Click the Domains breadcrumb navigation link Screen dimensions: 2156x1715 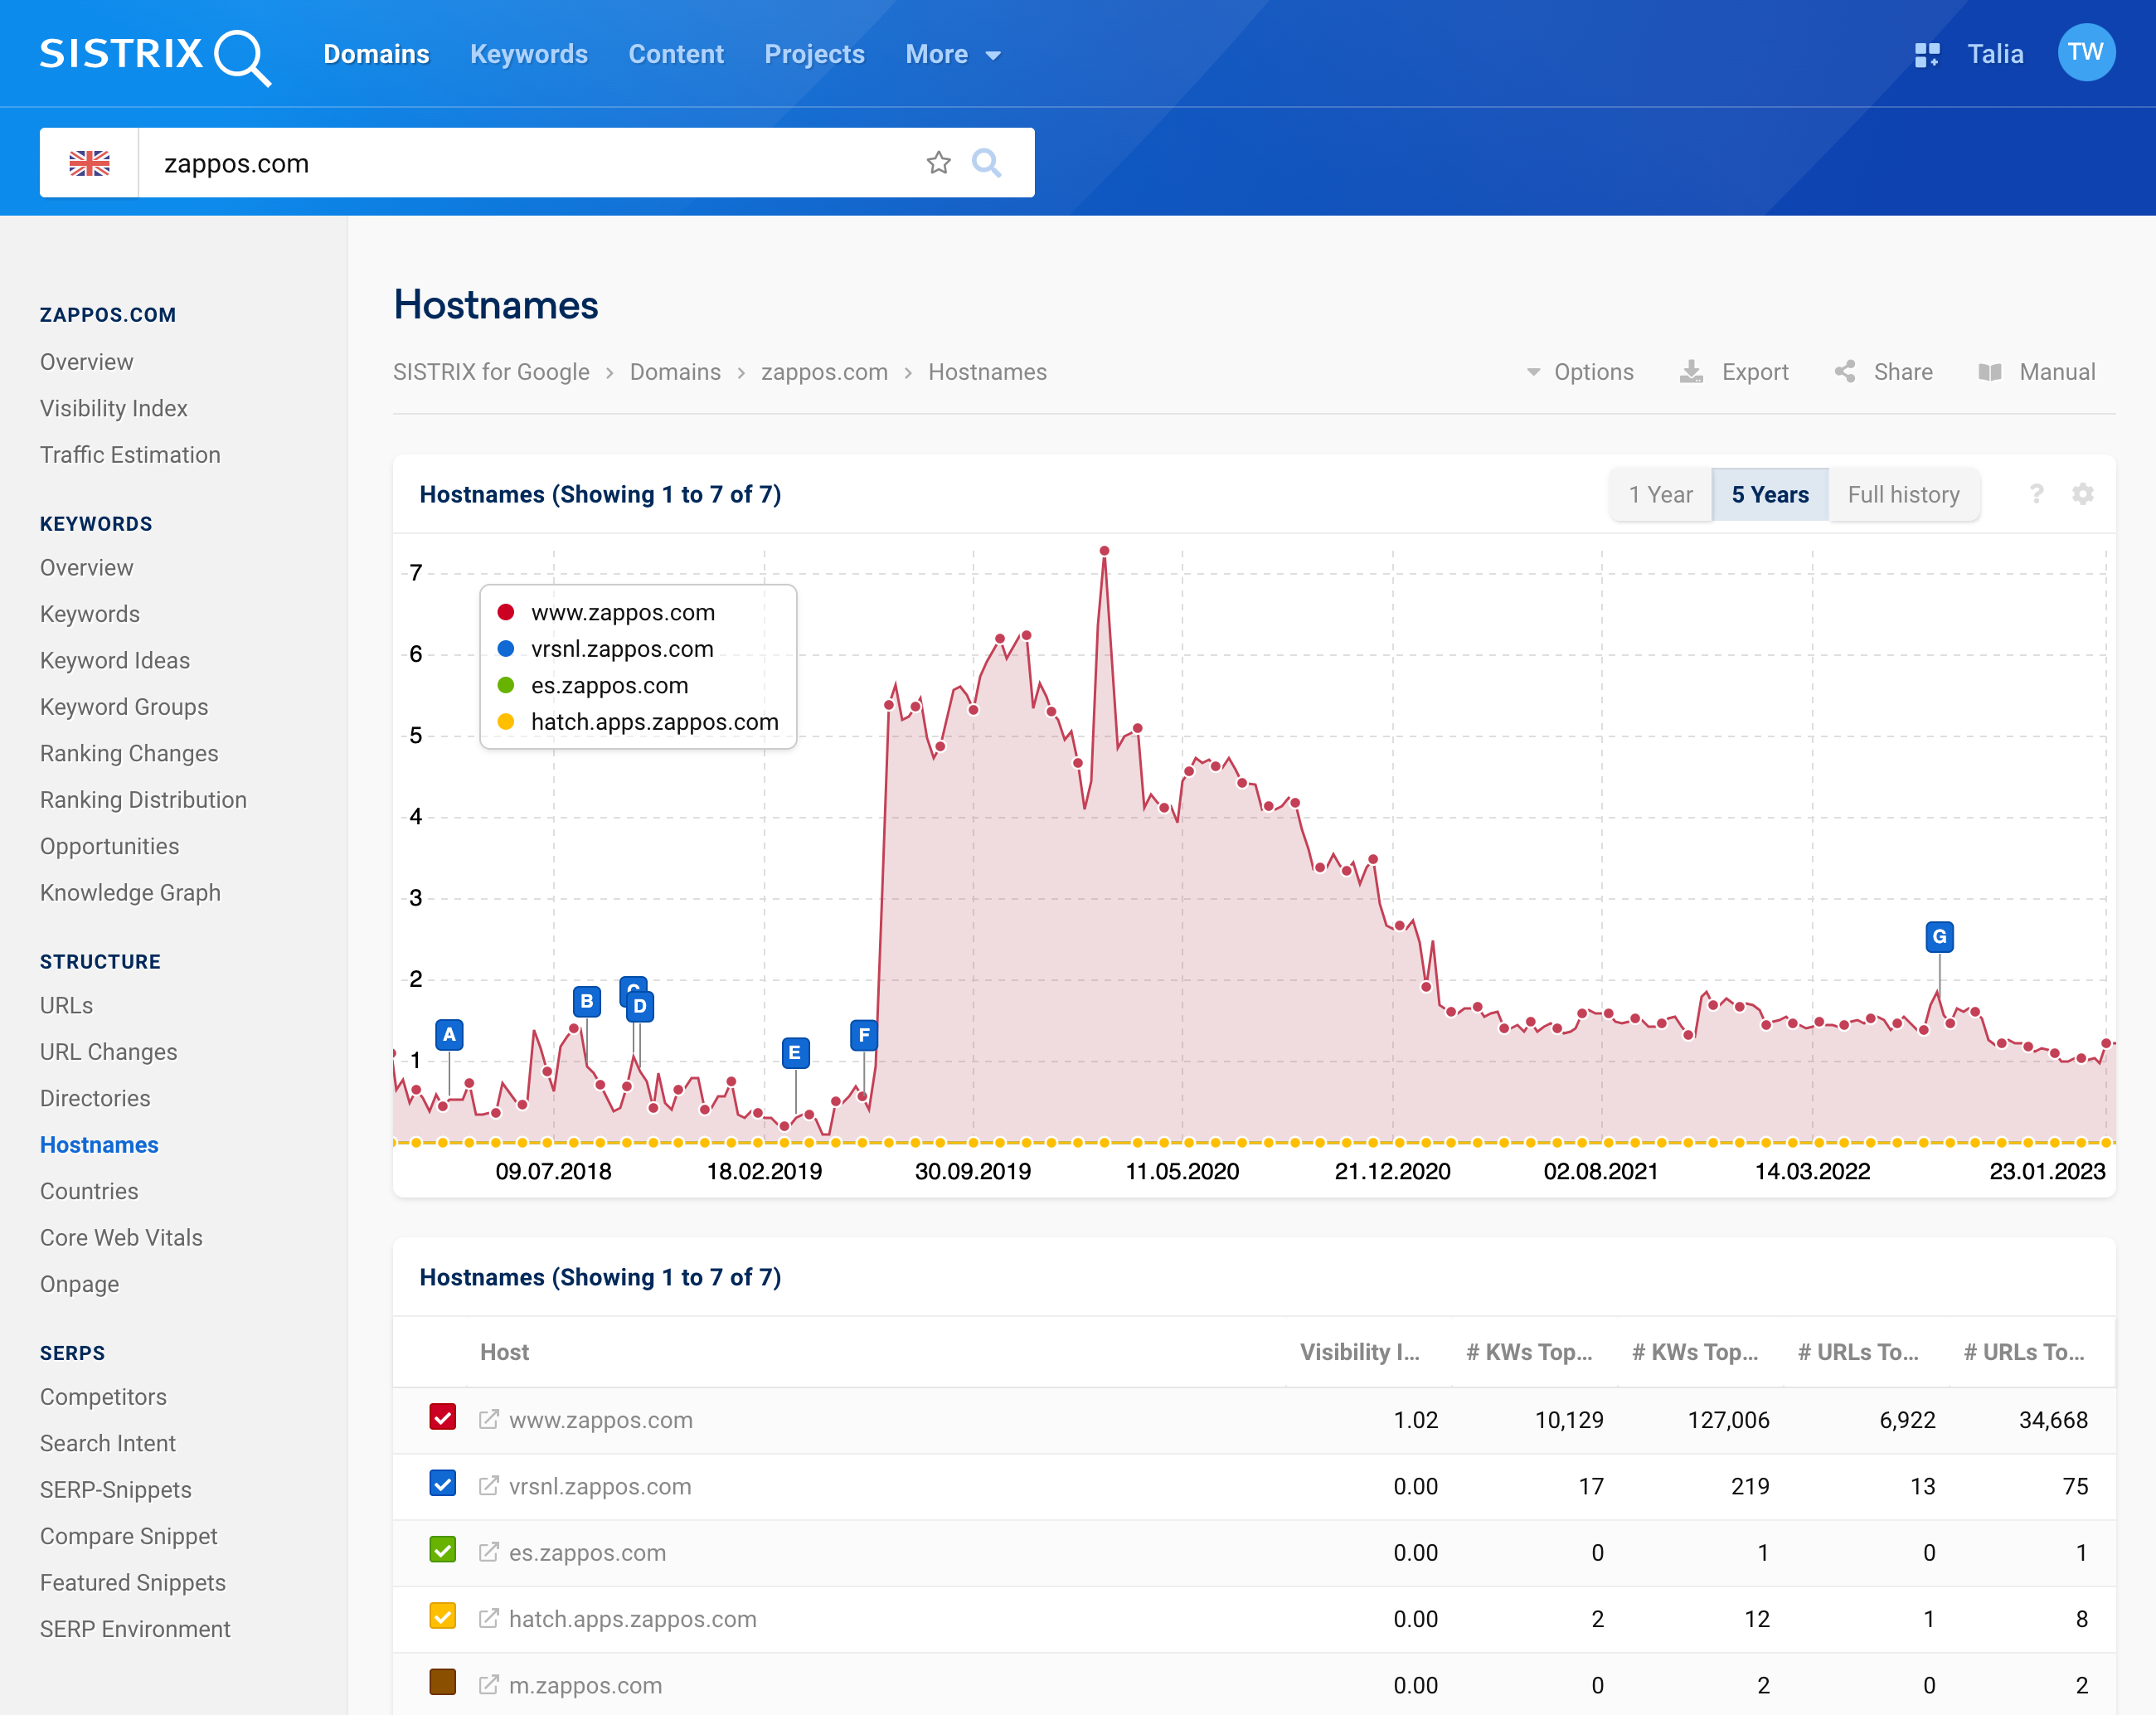(x=673, y=371)
